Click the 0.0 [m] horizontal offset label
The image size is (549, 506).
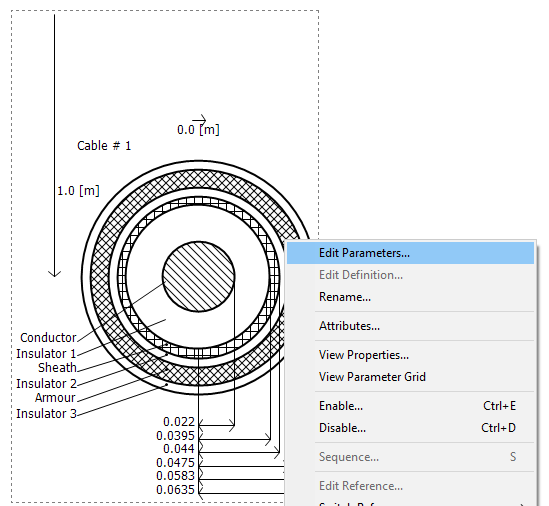198,130
